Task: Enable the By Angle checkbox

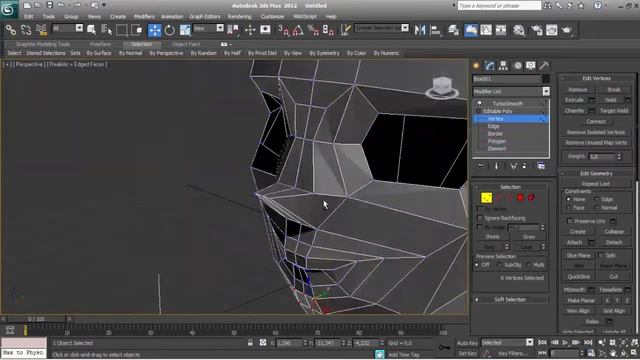Action: [x=480, y=227]
